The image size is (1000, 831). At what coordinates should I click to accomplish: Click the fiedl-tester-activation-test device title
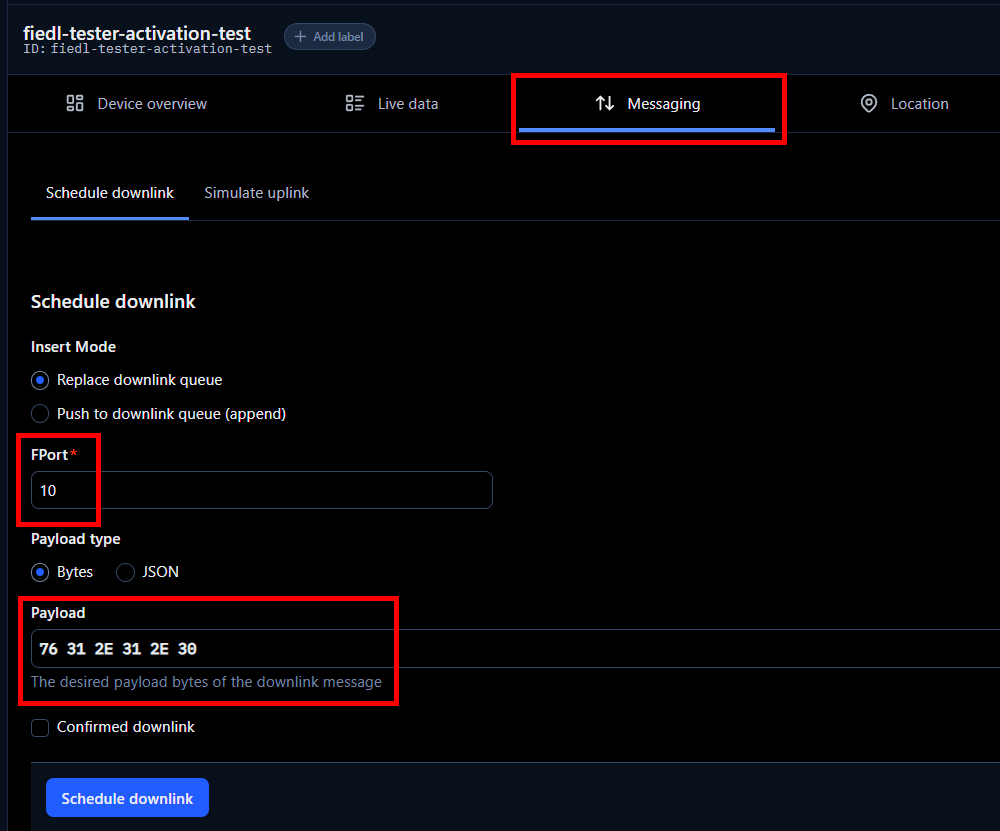(137, 33)
